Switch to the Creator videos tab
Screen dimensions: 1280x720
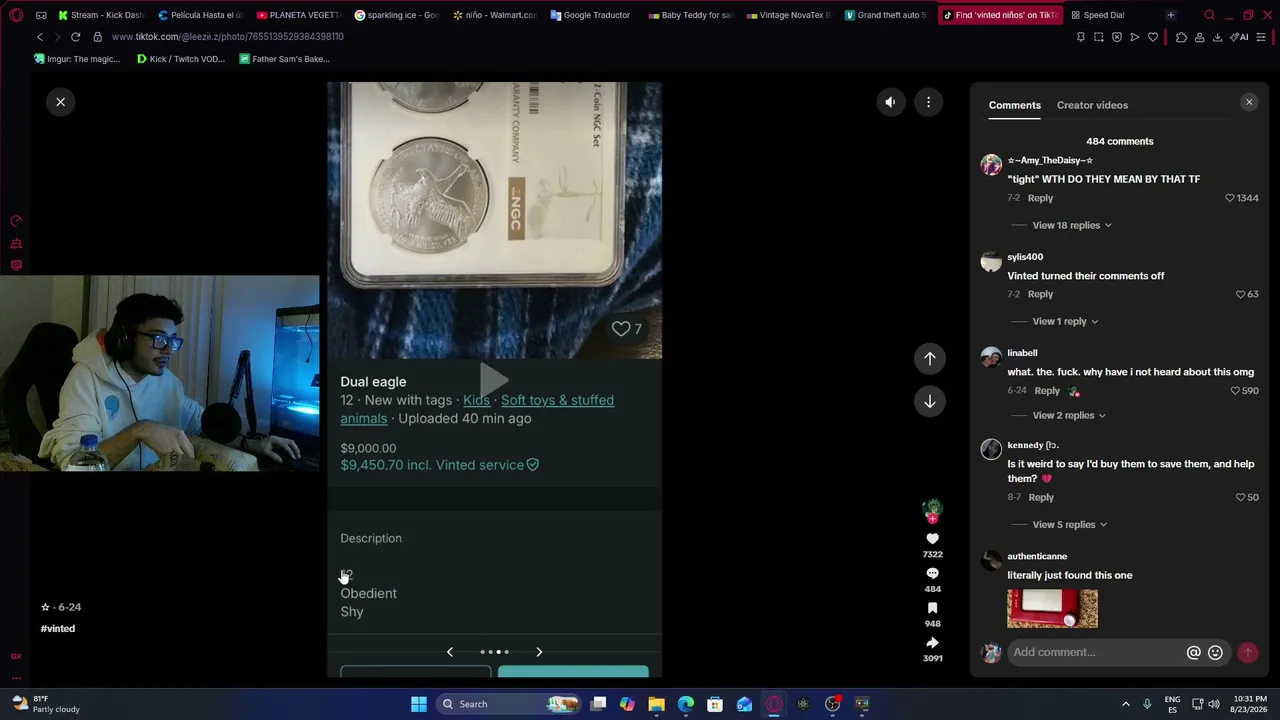pyautogui.click(x=1092, y=105)
